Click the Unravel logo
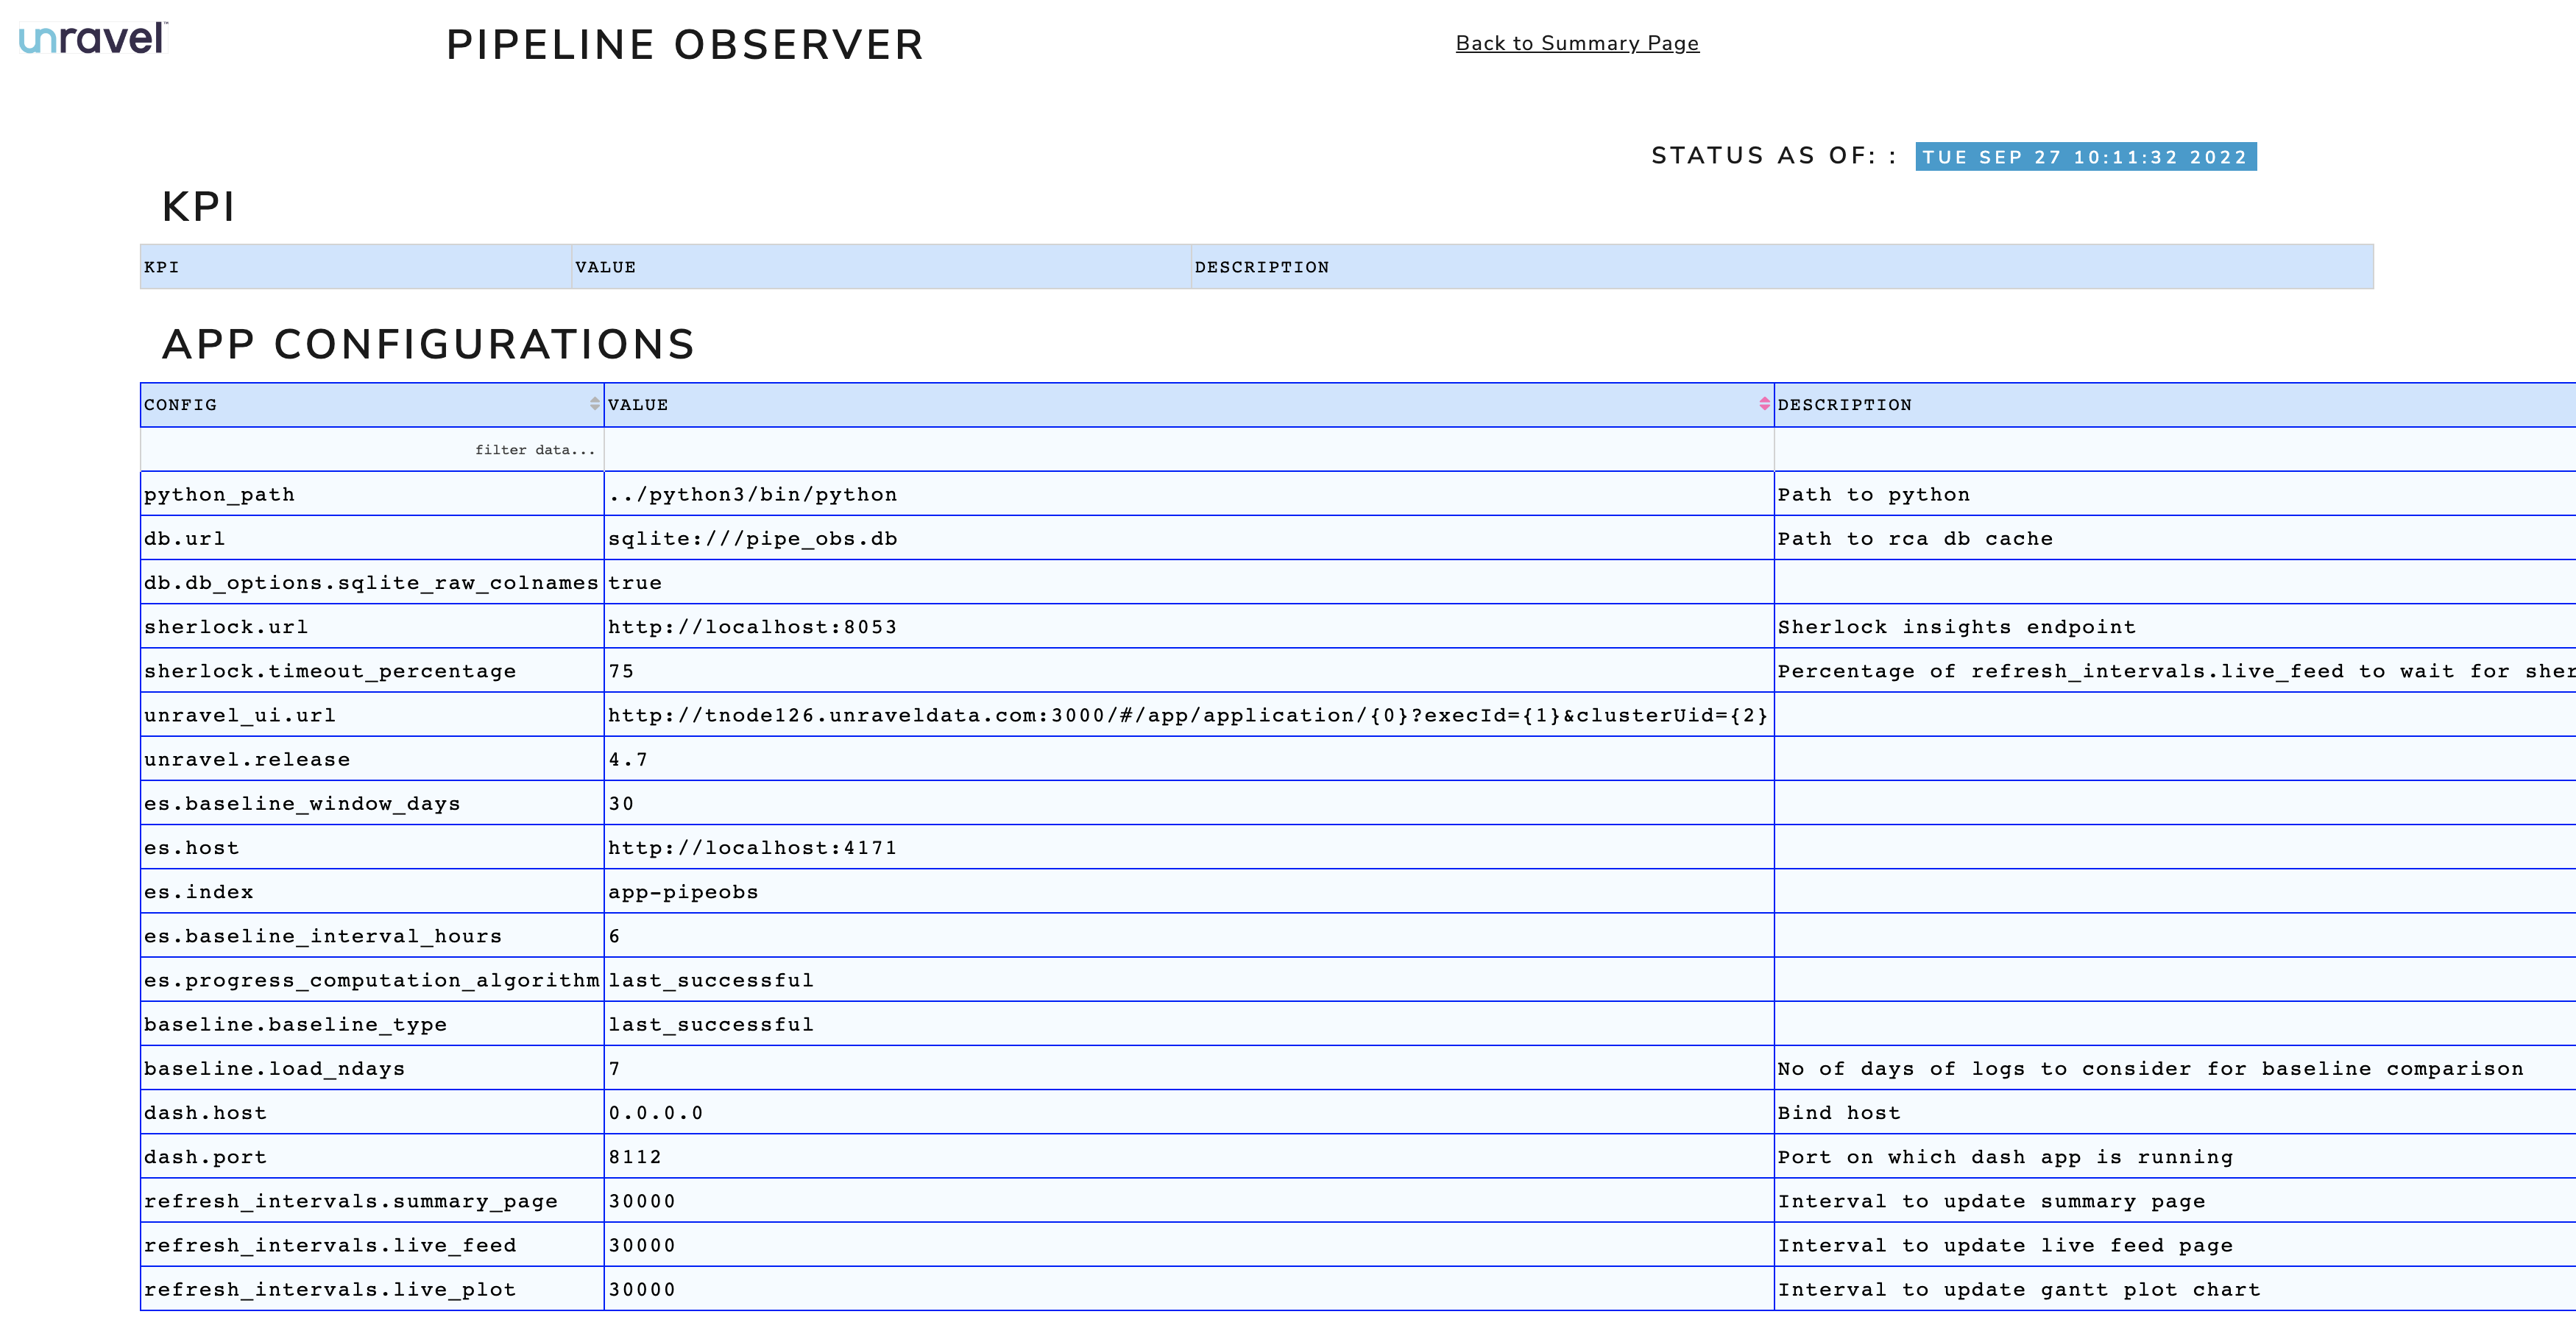2576x1331 pixels. [x=93, y=38]
